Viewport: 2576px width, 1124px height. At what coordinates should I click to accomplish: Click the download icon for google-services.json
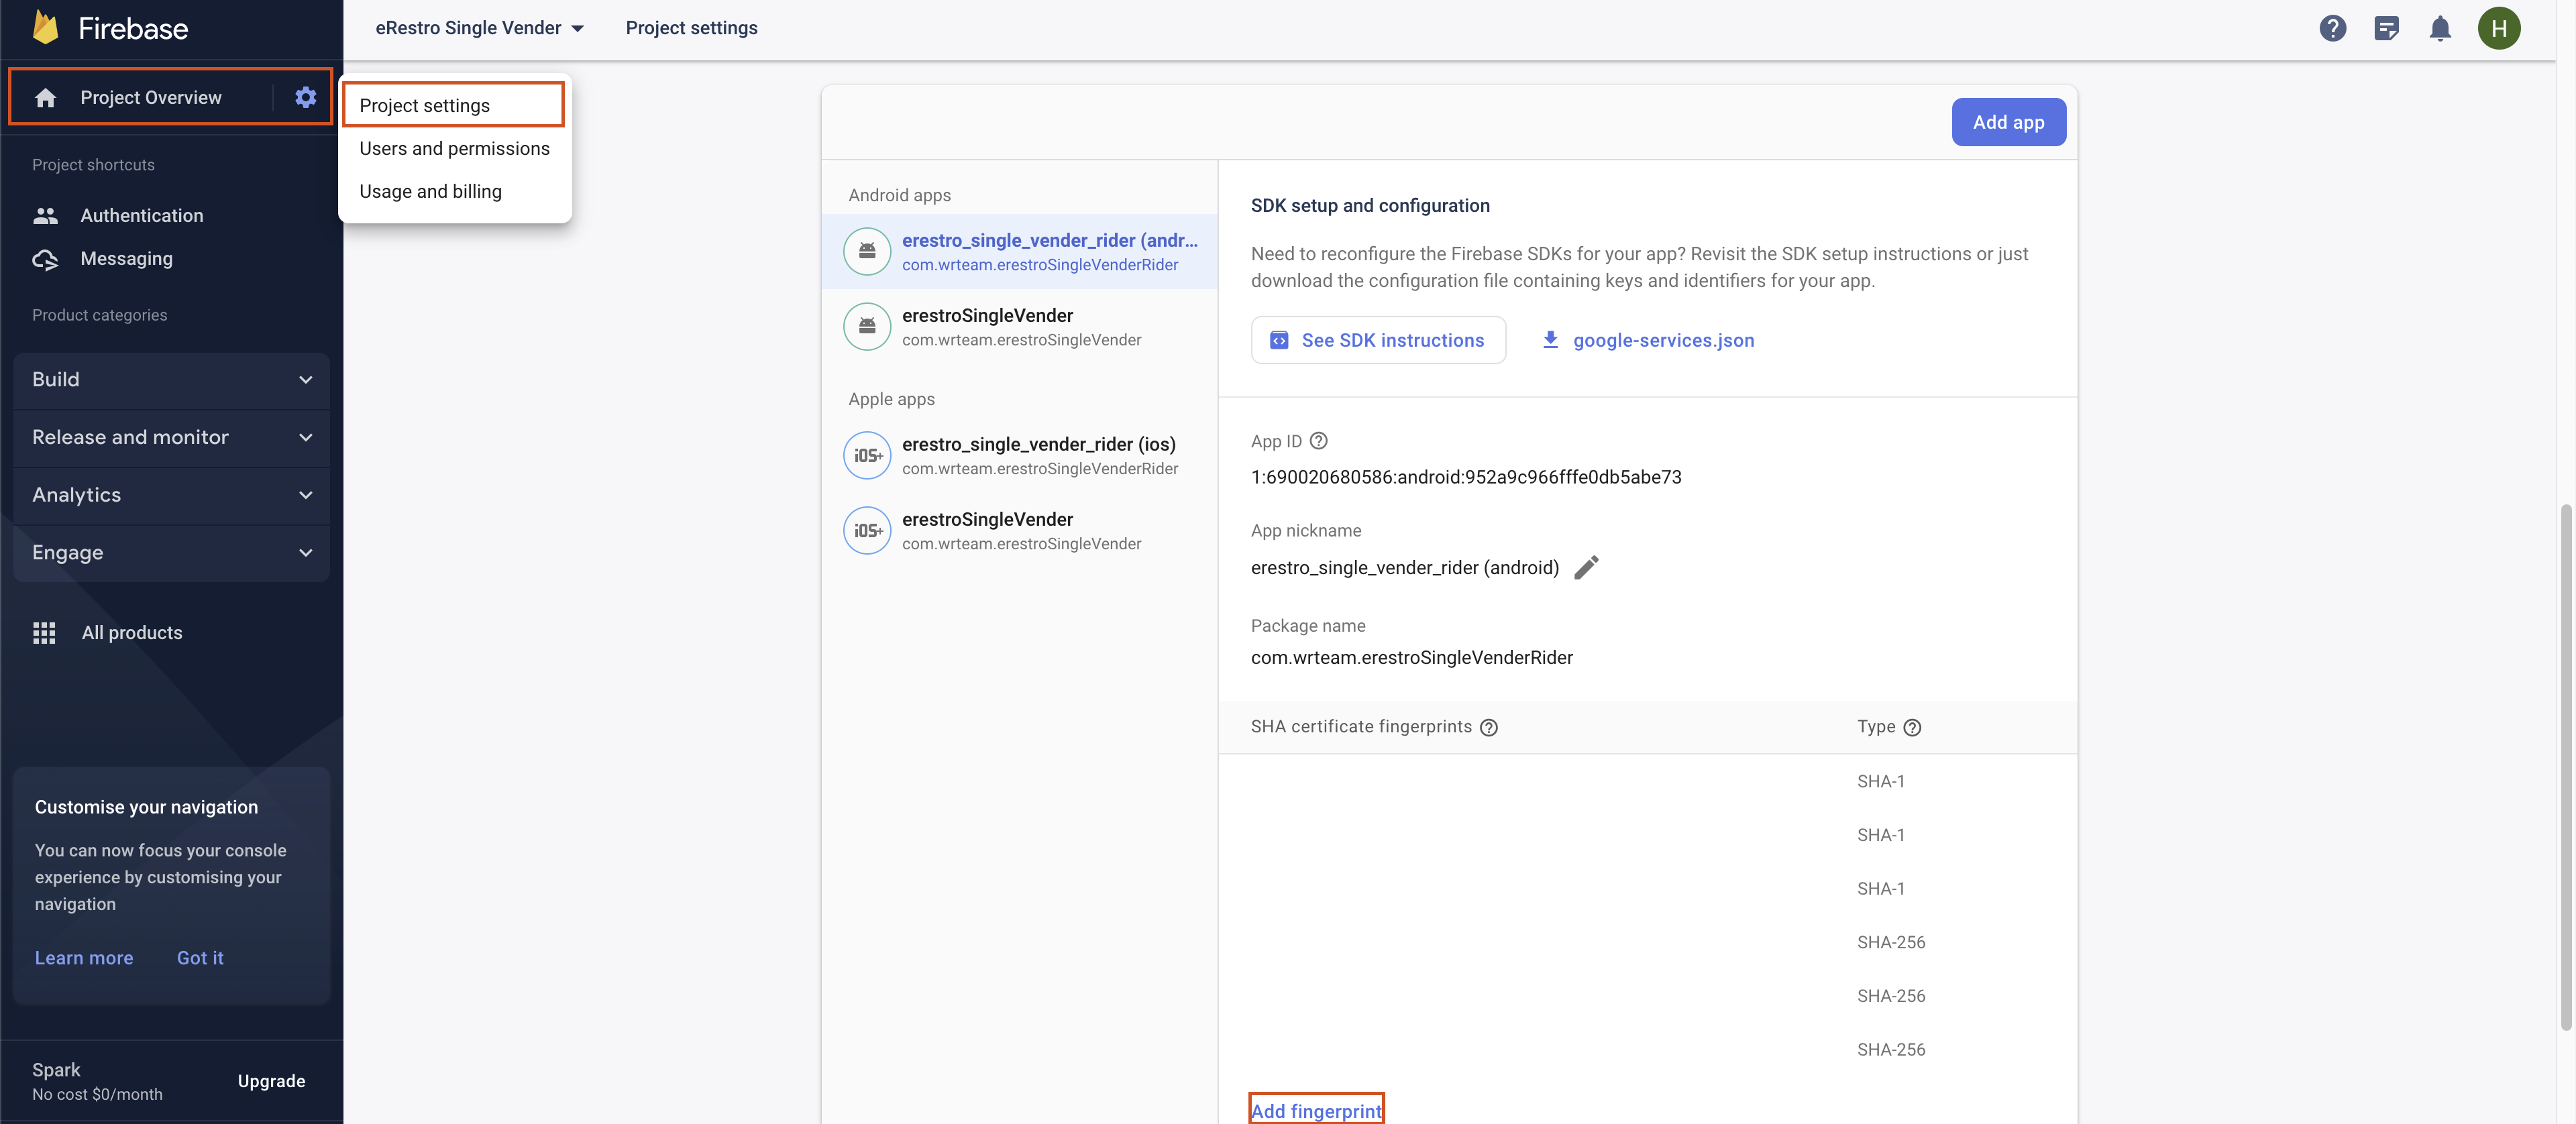click(x=1550, y=340)
